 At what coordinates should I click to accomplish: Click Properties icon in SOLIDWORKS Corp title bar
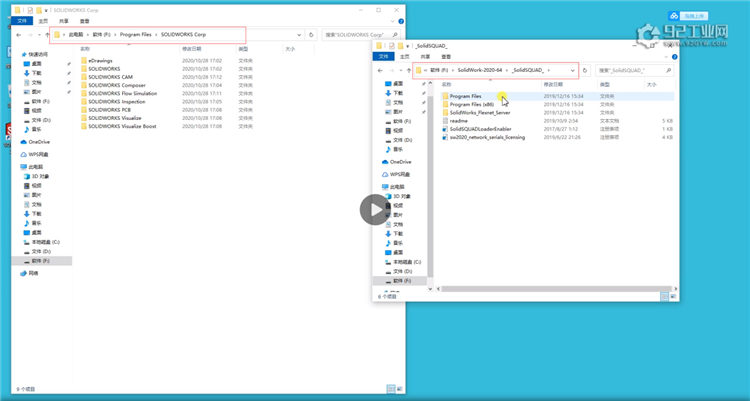(30, 10)
